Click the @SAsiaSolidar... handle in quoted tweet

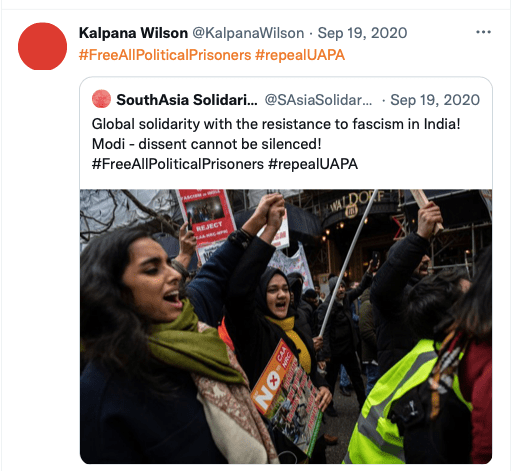click(x=318, y=100)
